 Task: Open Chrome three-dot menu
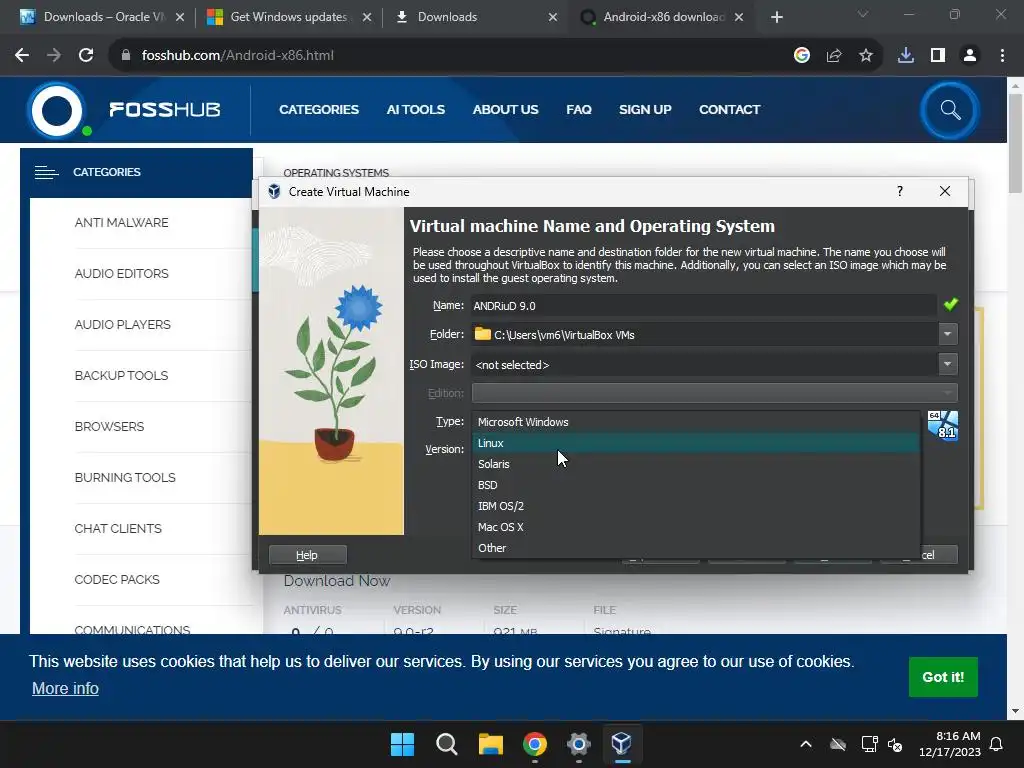(1002, 56)
